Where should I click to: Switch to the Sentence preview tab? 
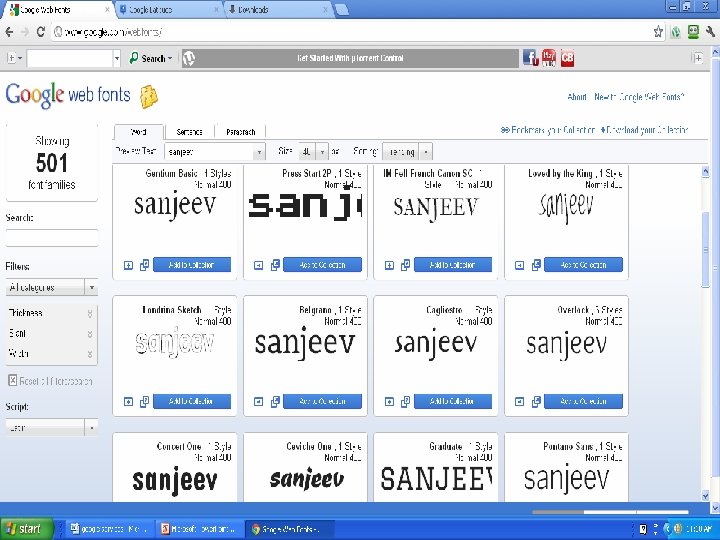(189, 132)
